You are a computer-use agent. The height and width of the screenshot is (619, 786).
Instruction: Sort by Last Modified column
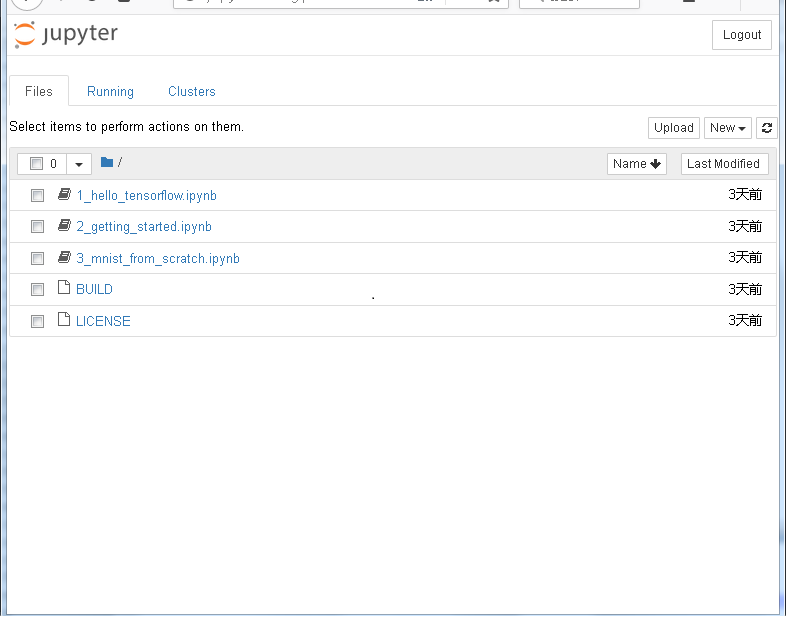724,164
